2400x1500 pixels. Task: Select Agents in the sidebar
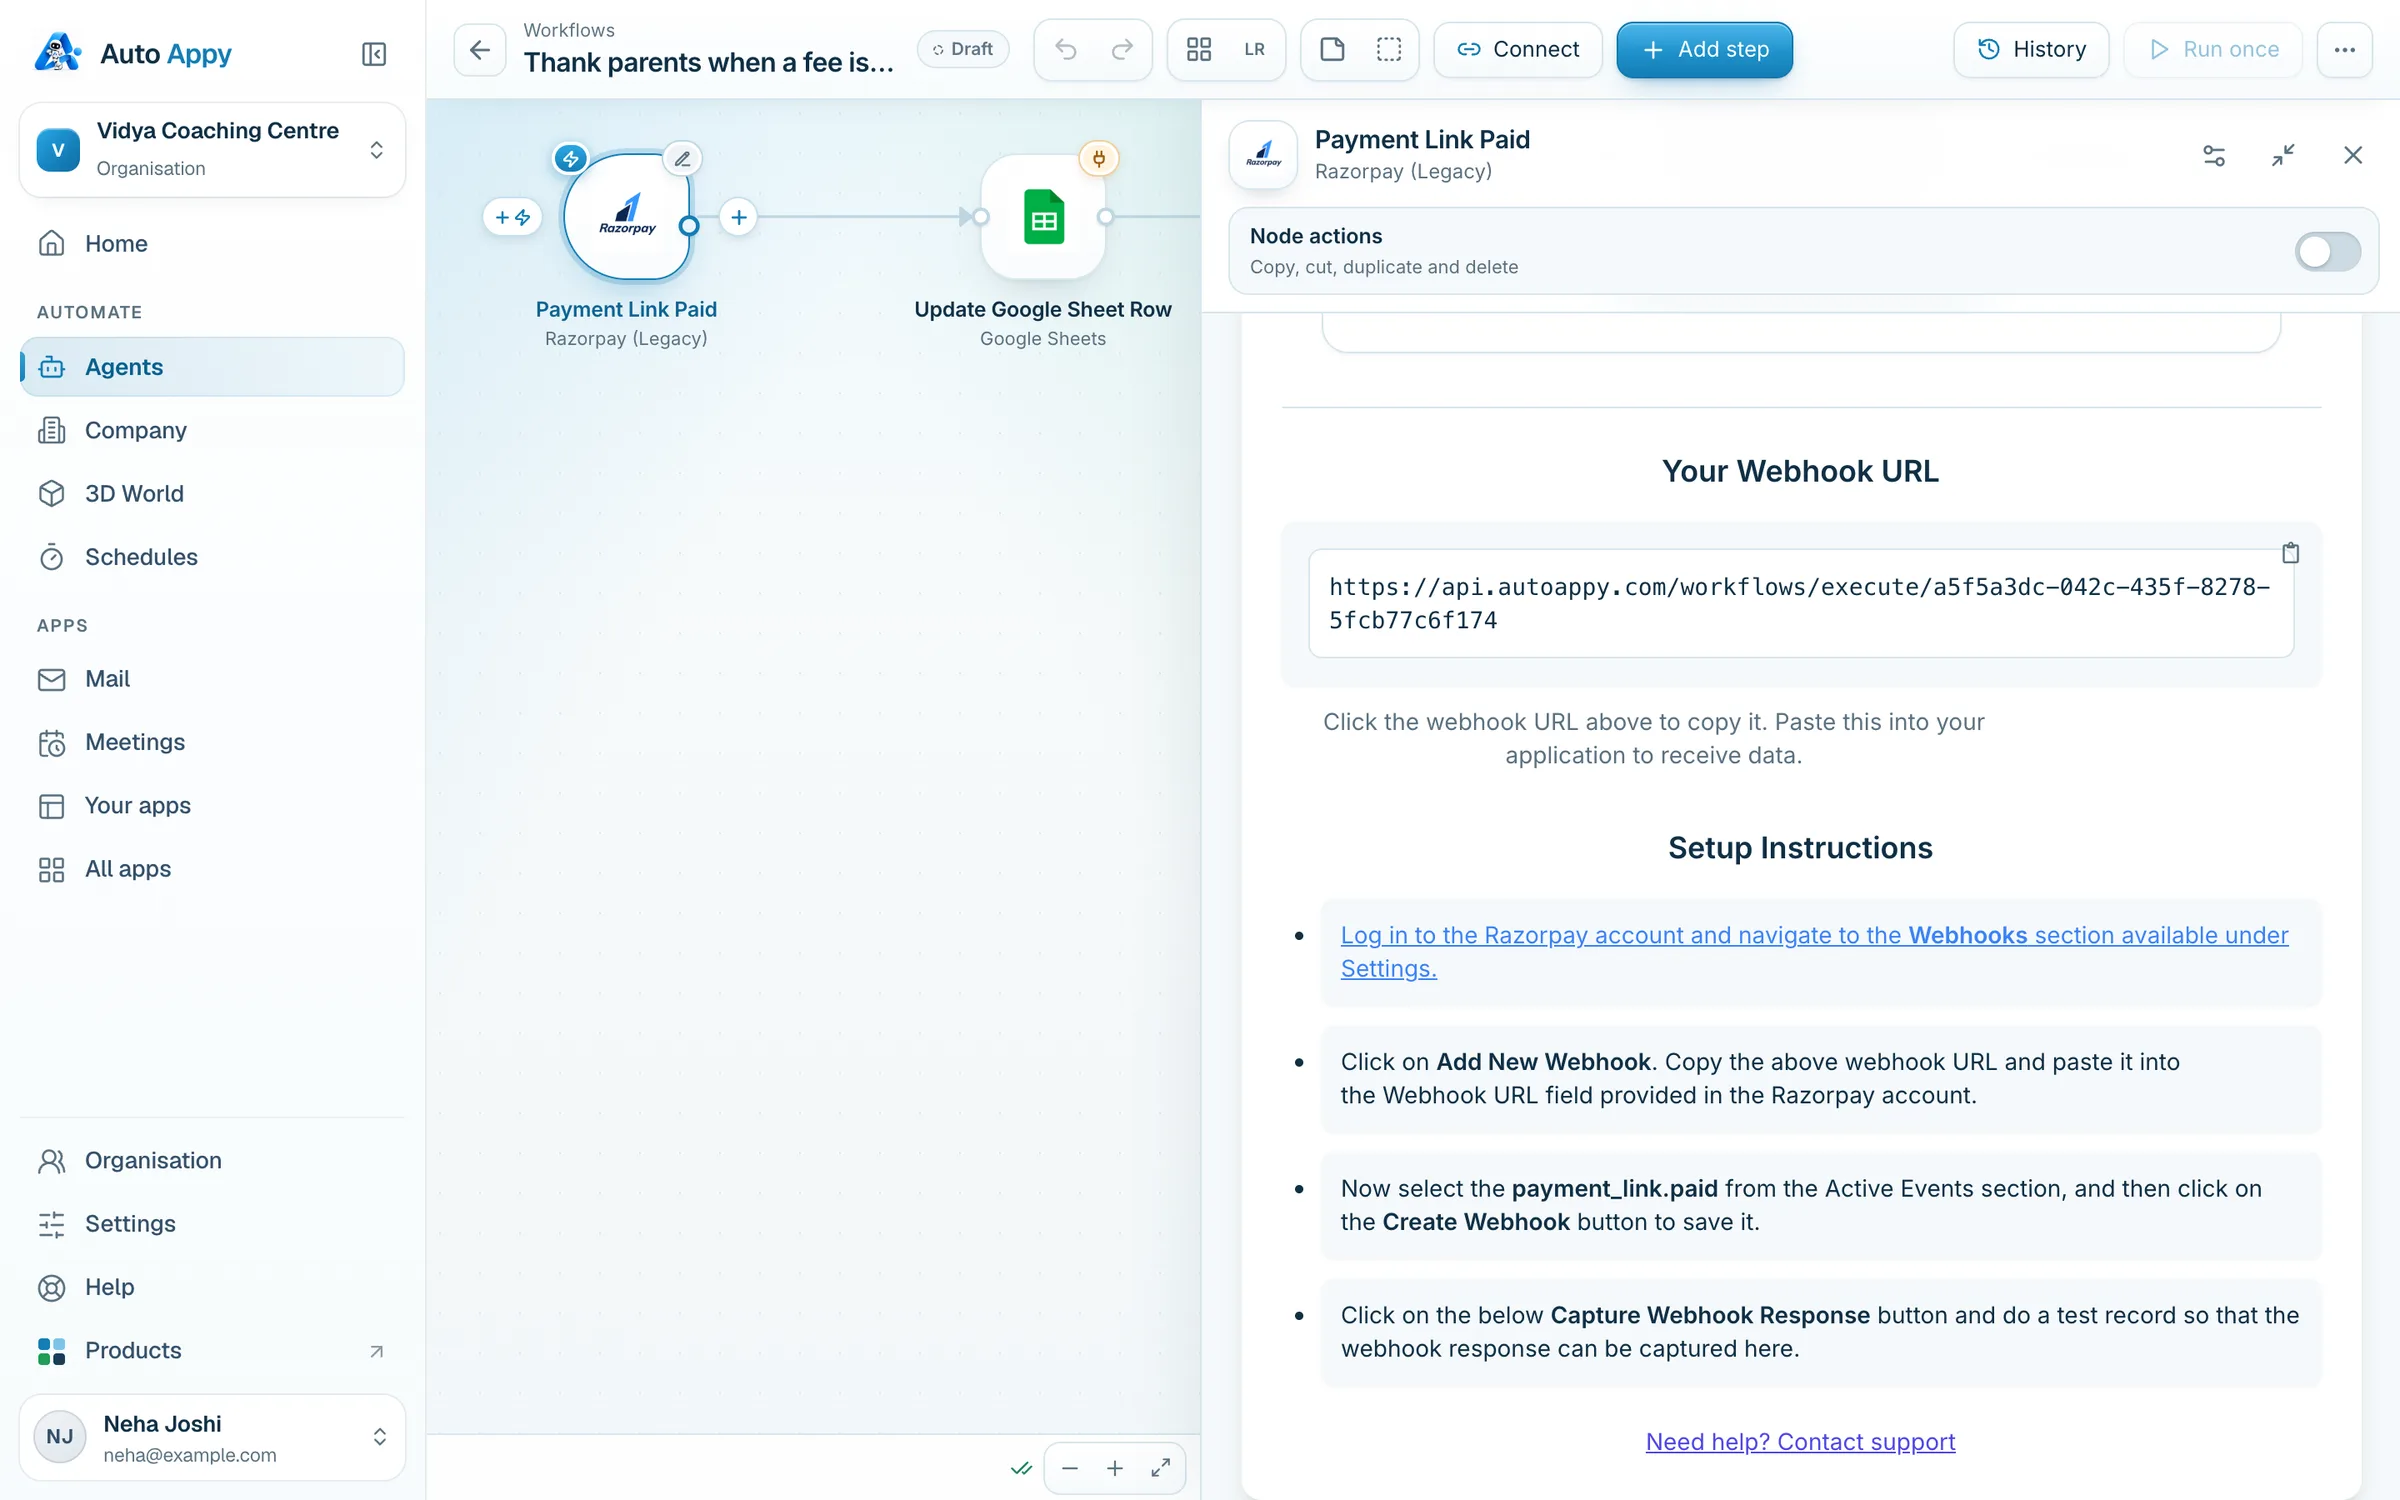pos(212,367)
